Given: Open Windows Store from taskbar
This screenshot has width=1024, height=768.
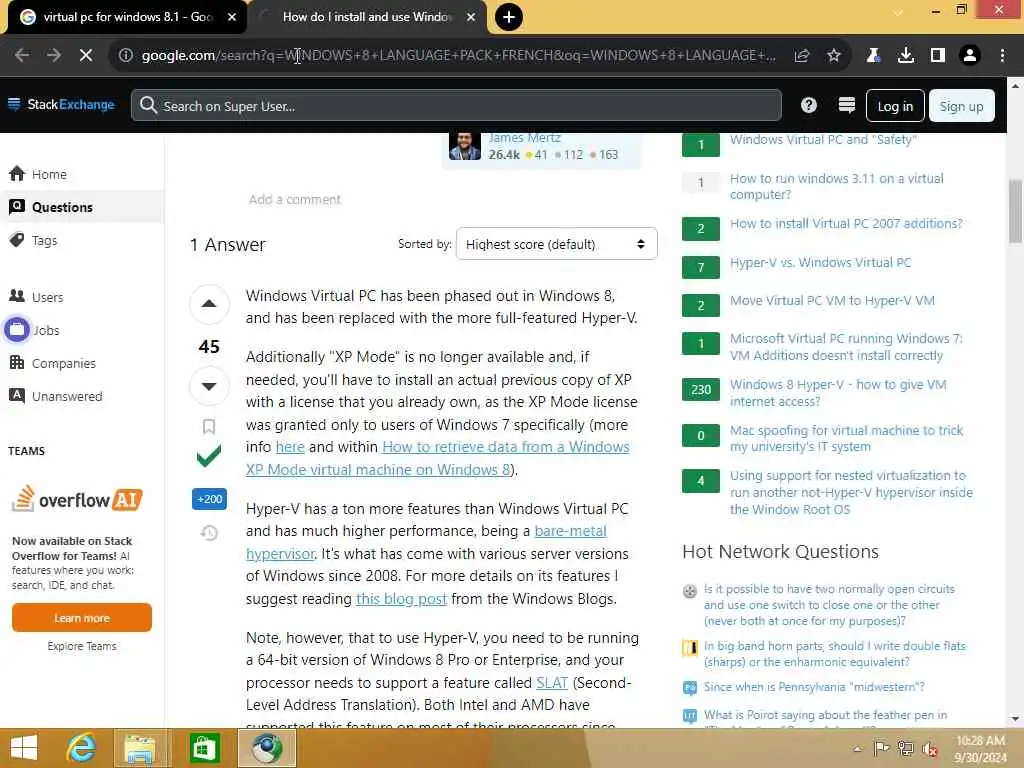Looking at the screenshot, I should (x=204, y=748).
